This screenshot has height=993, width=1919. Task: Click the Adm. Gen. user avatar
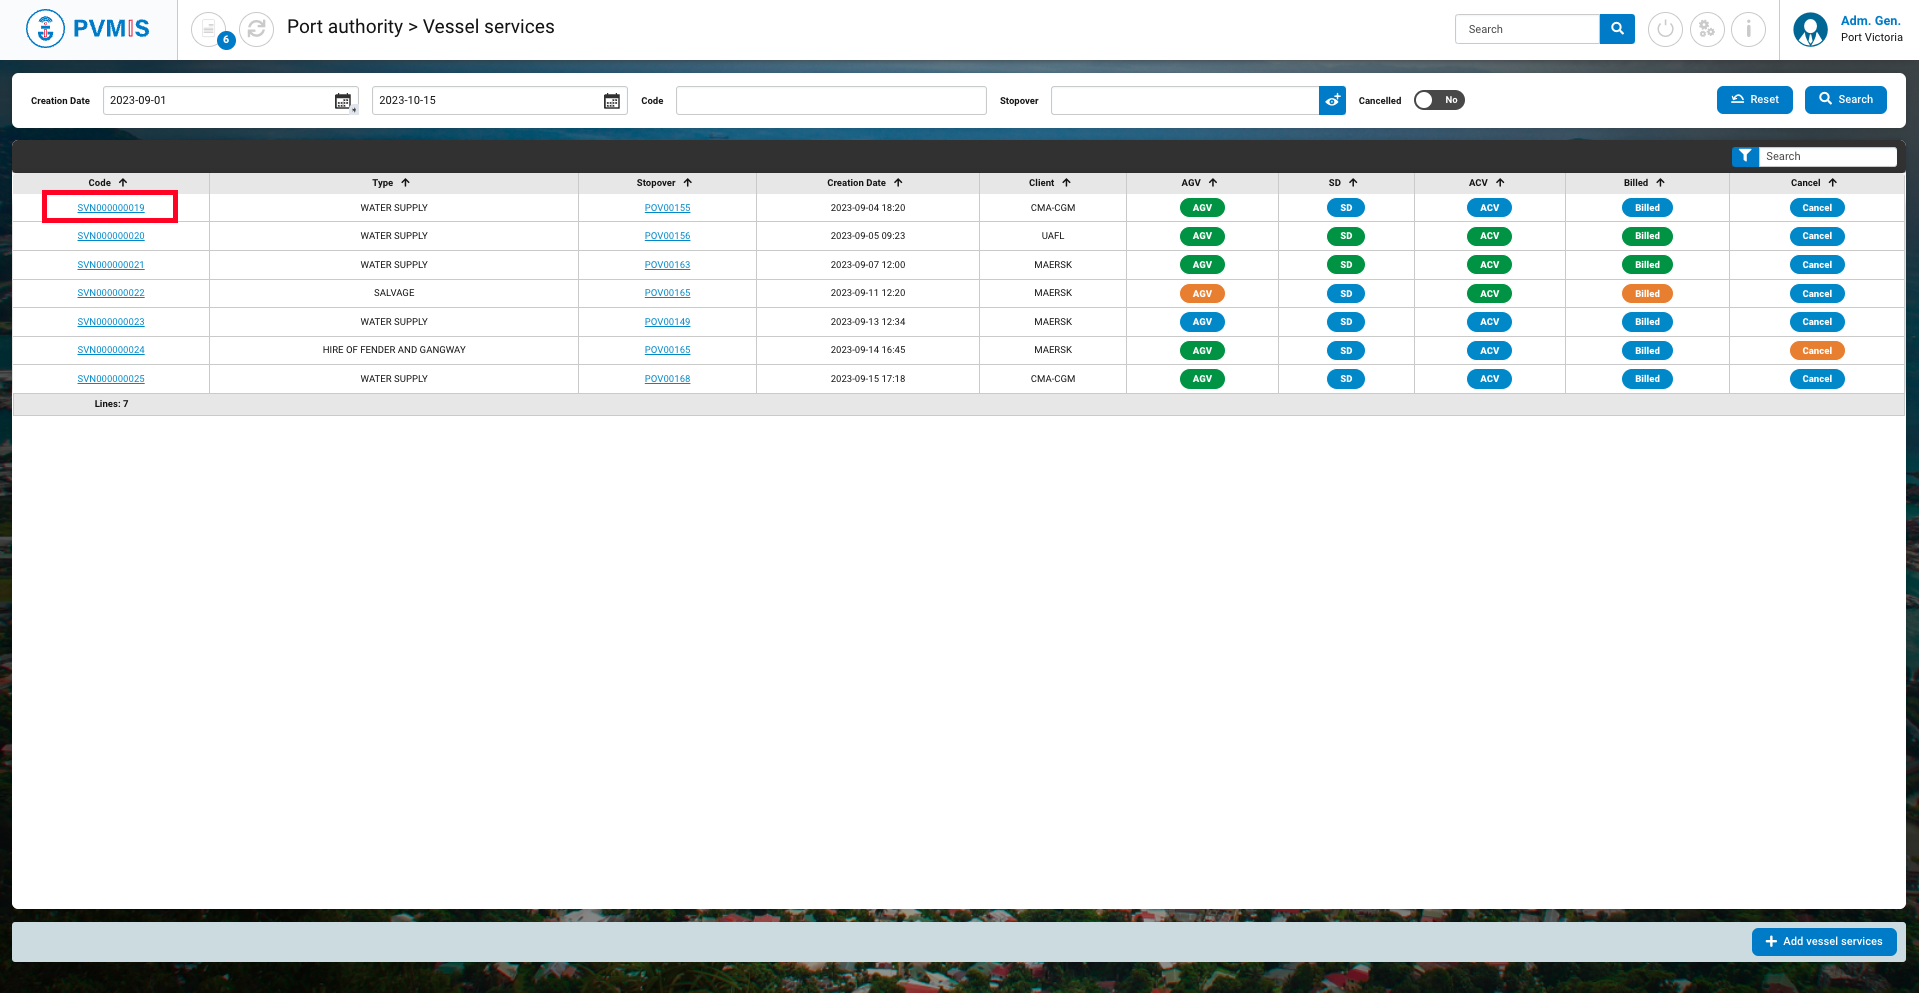point(1810,29)
